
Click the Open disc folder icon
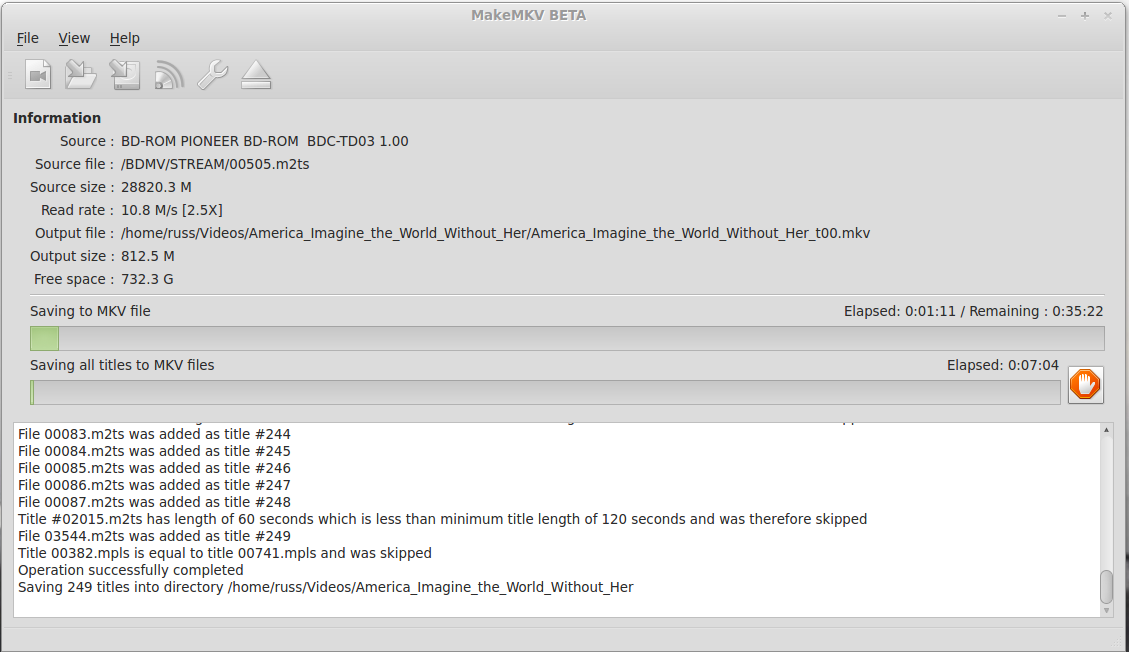click(81, 74)
